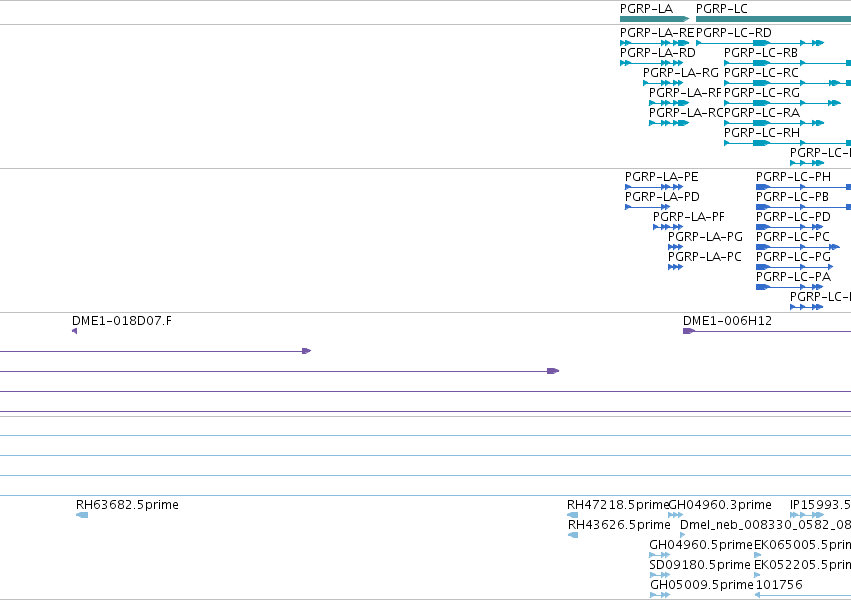Screen dimensions: 851x600
Task: Select the DME1-006H12 clone label
Action: (727, 321)
